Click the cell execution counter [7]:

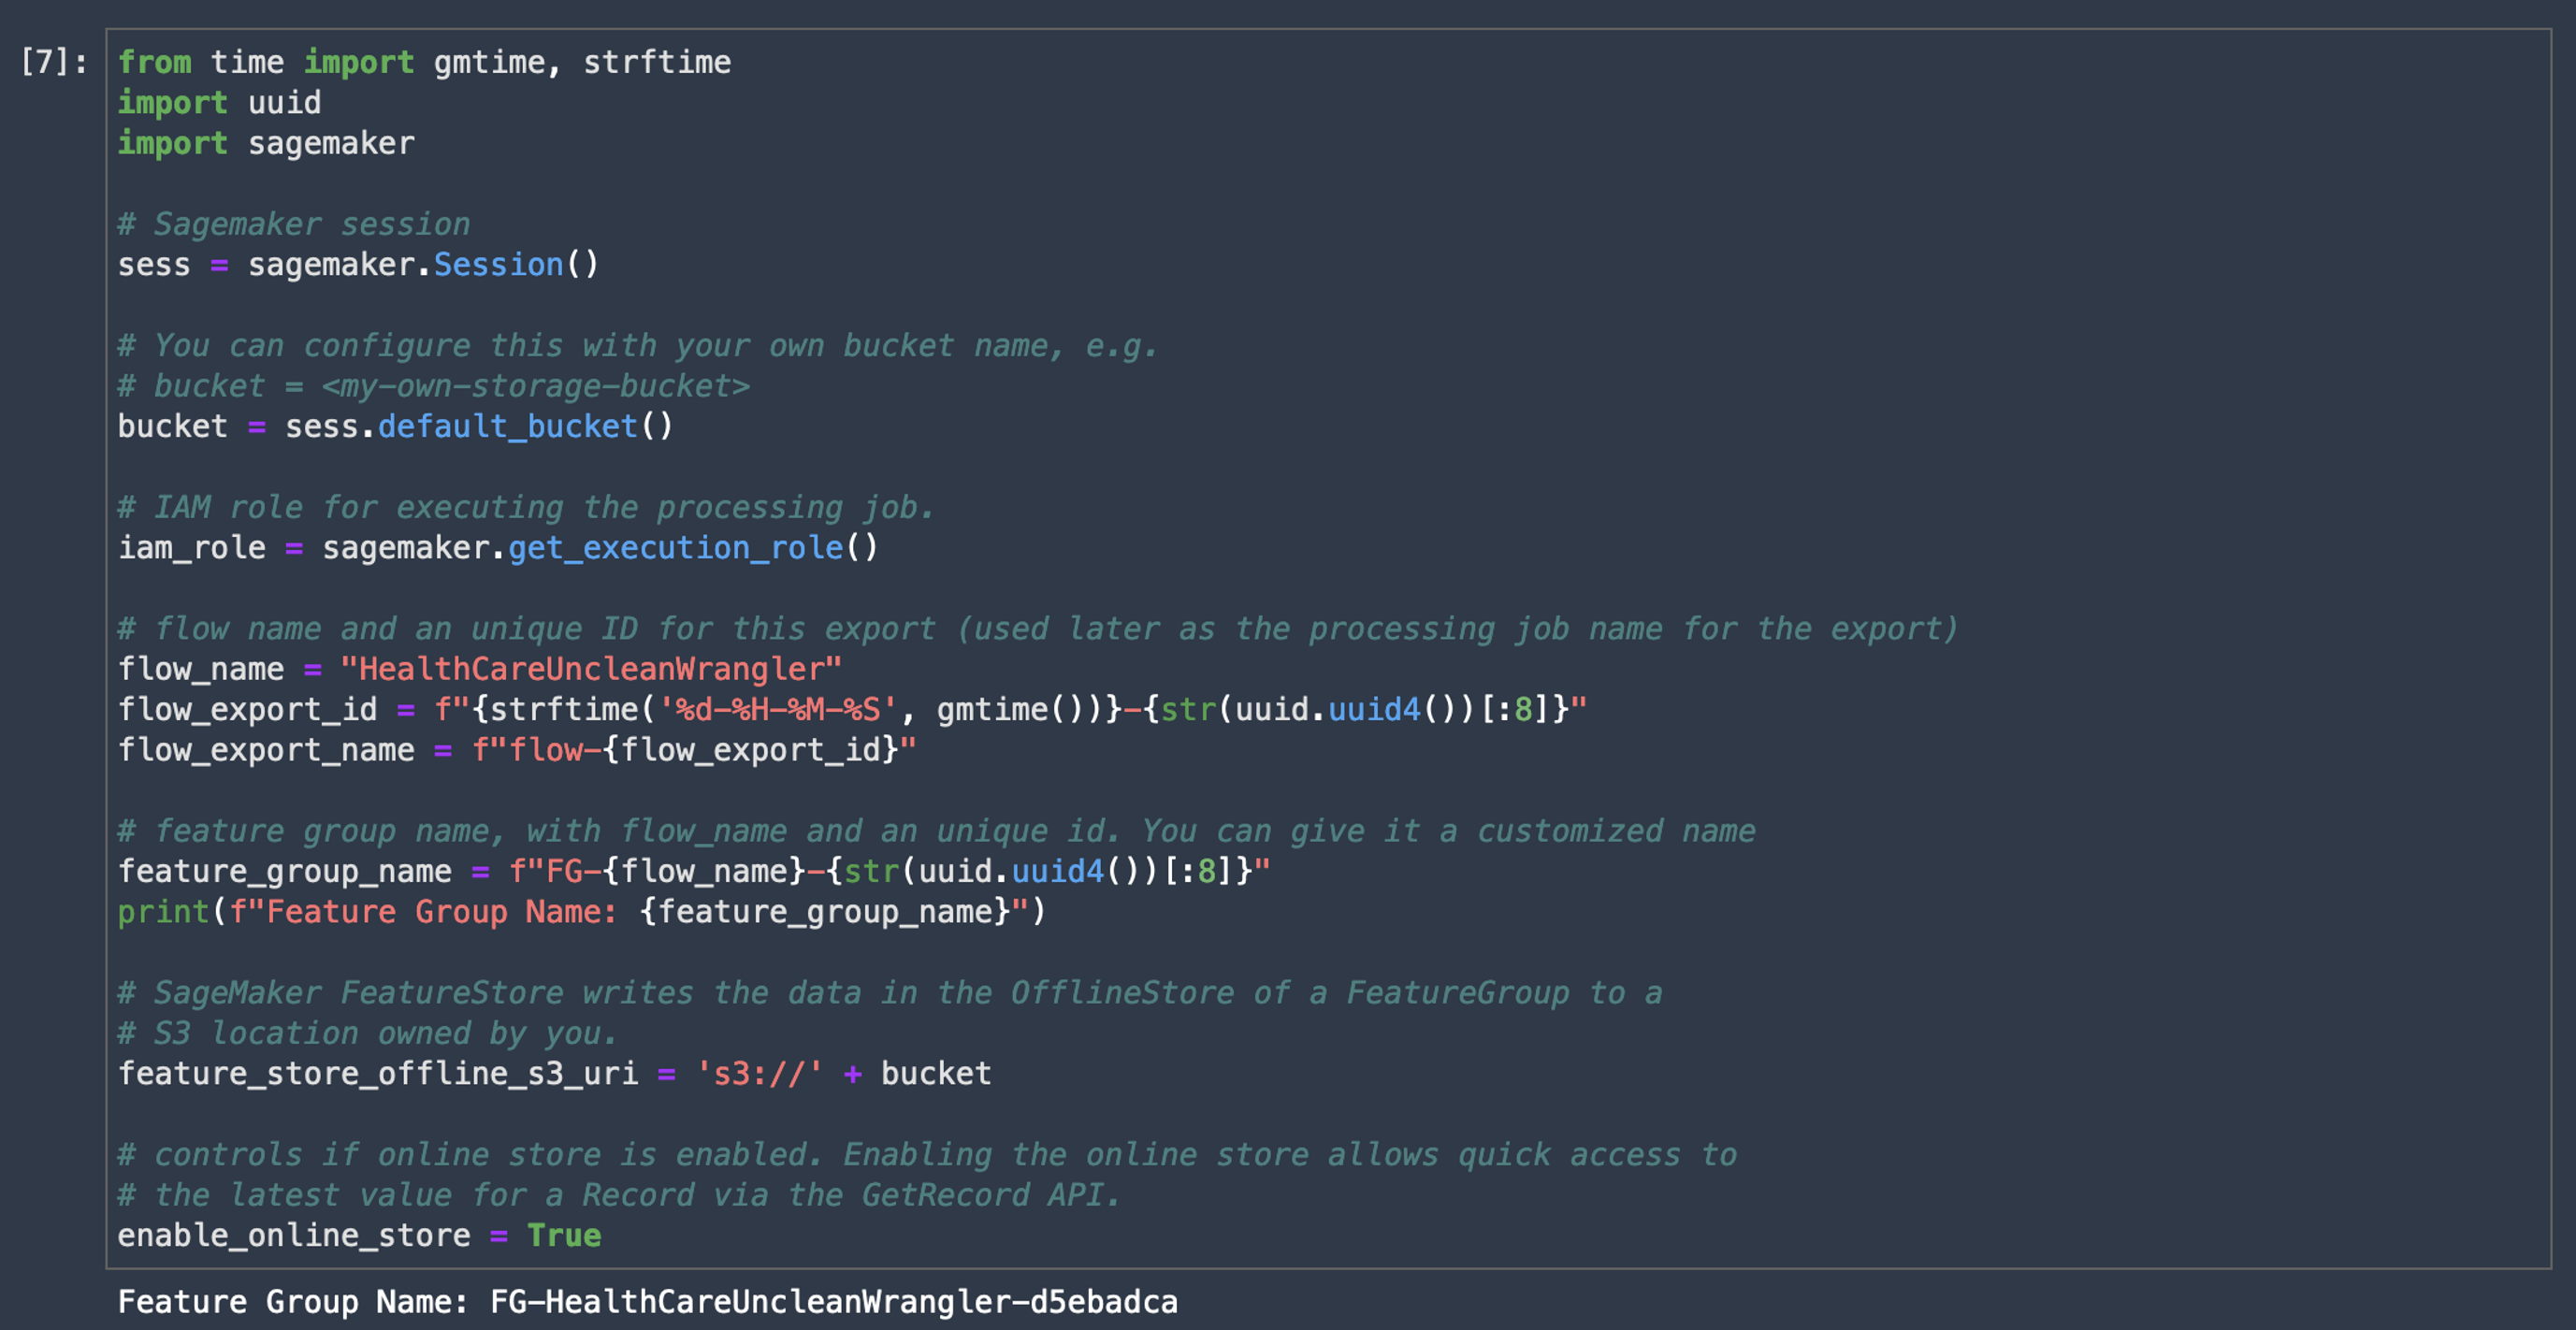coord(54,62)
